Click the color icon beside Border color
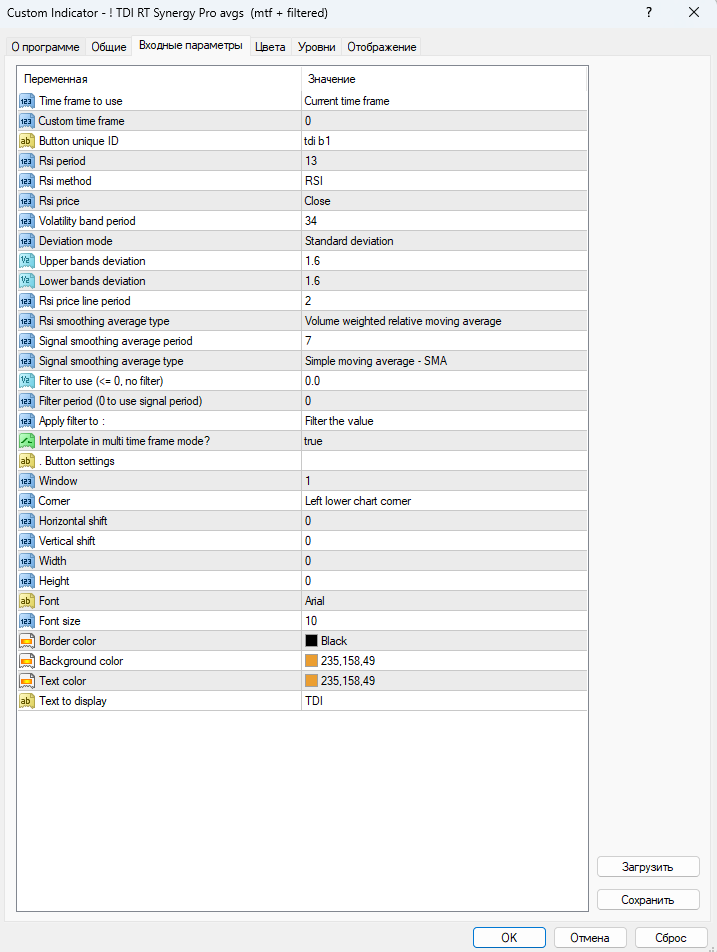 27,641
